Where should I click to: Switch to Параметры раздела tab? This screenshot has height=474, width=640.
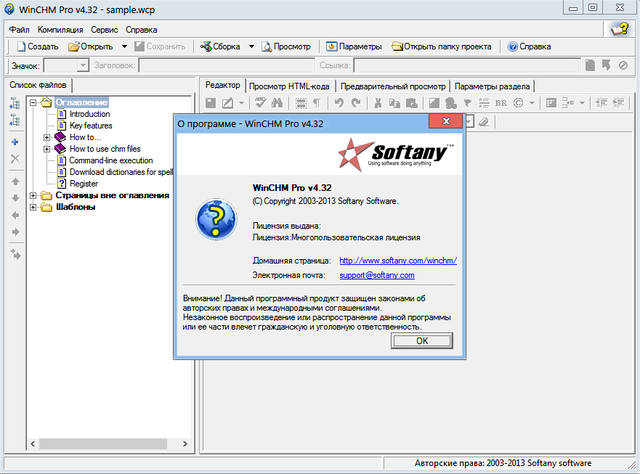coord(492,86)
